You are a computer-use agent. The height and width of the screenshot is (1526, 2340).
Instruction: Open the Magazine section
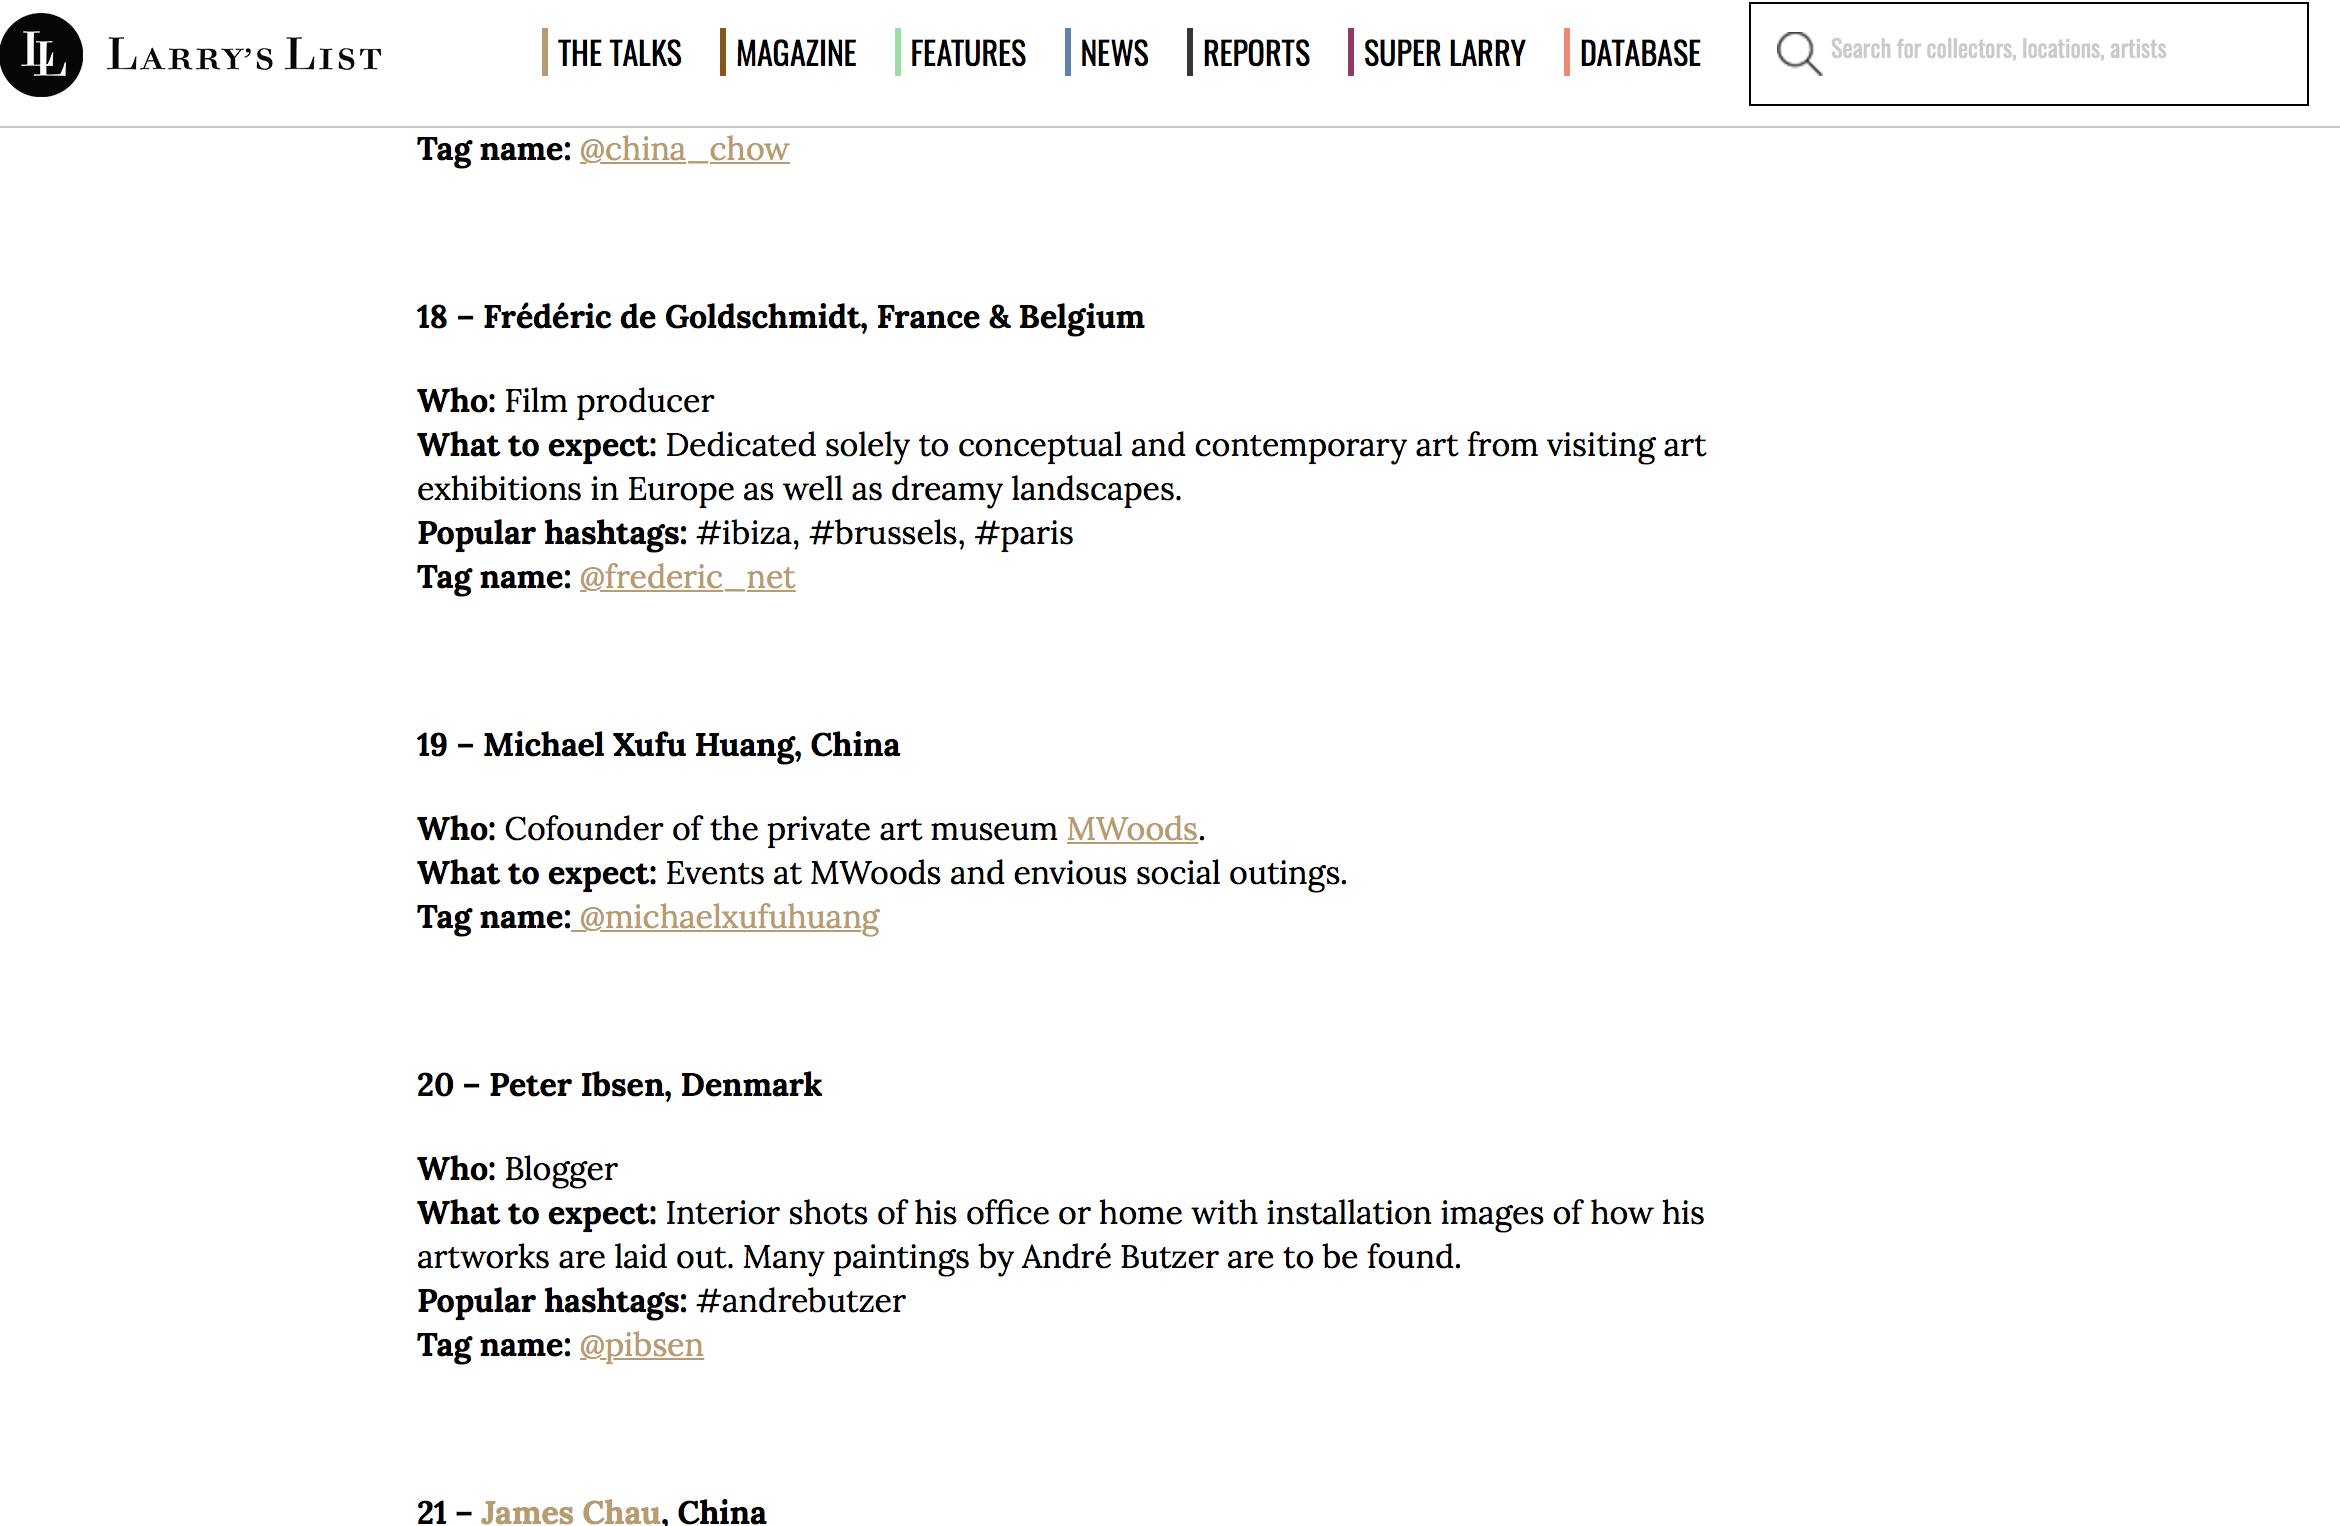(796, 53)
